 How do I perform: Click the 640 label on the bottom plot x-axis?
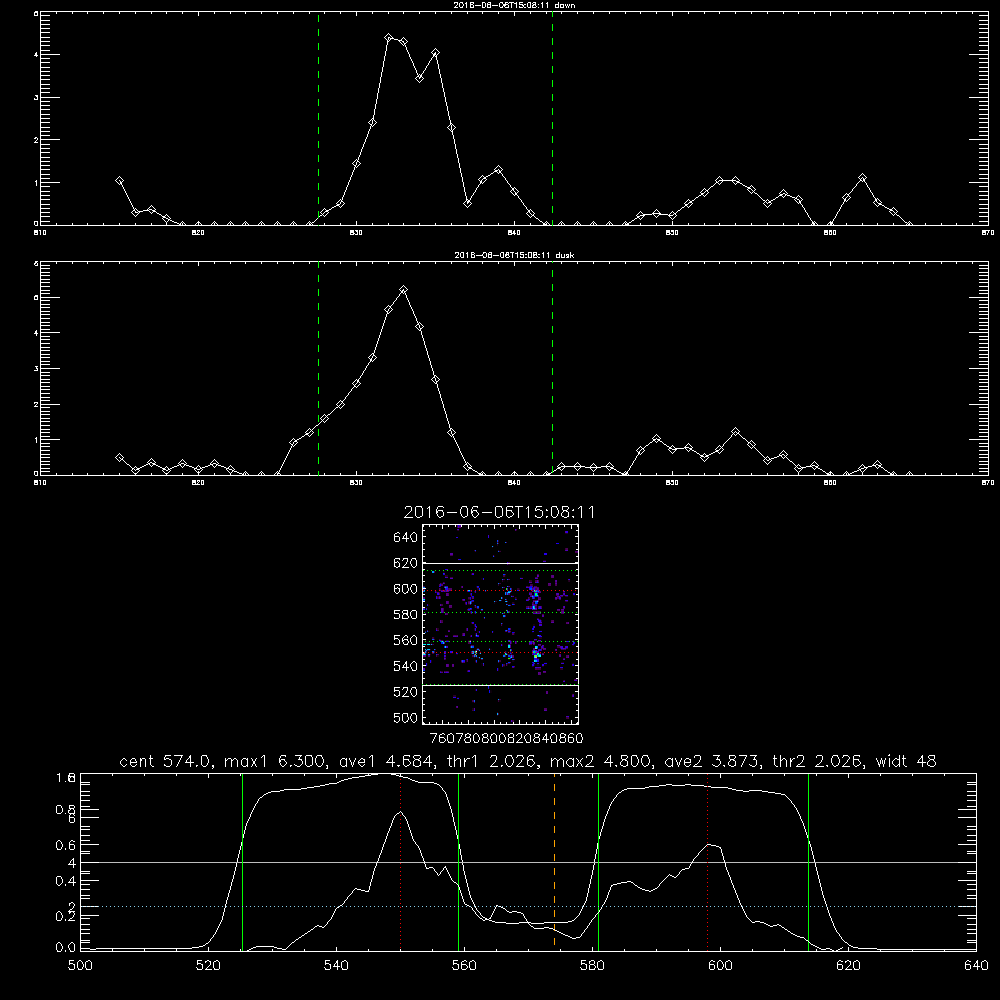[976, 966]
